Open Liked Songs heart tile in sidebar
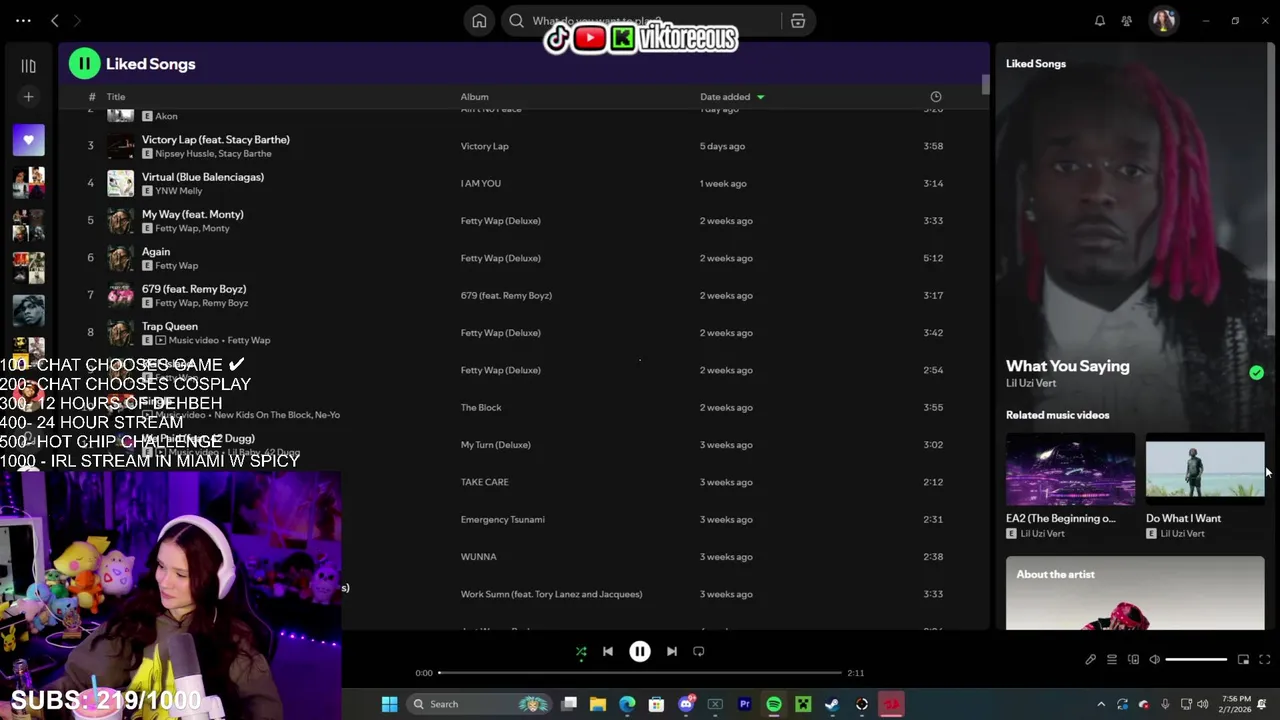The image size is (1280, 720). (x=28, y=140)
